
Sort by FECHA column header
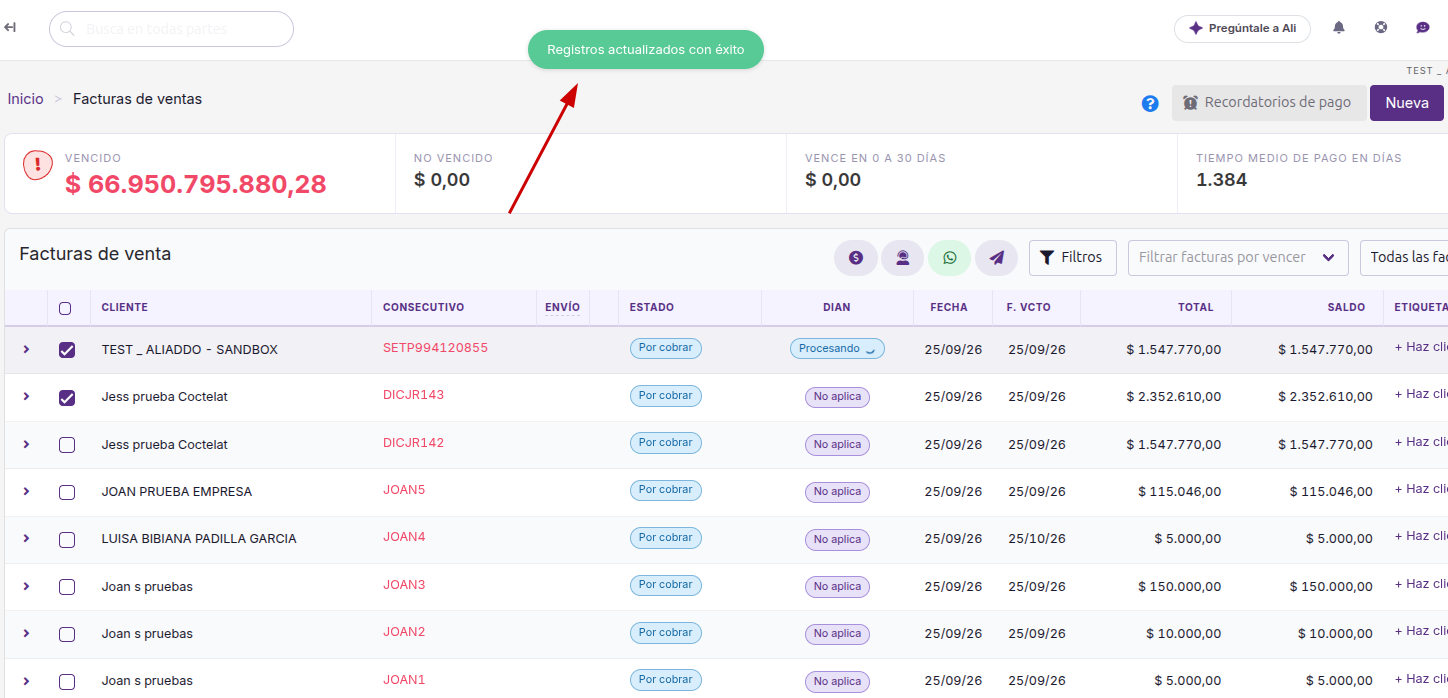pyautogui.click(x=949, y=307)
